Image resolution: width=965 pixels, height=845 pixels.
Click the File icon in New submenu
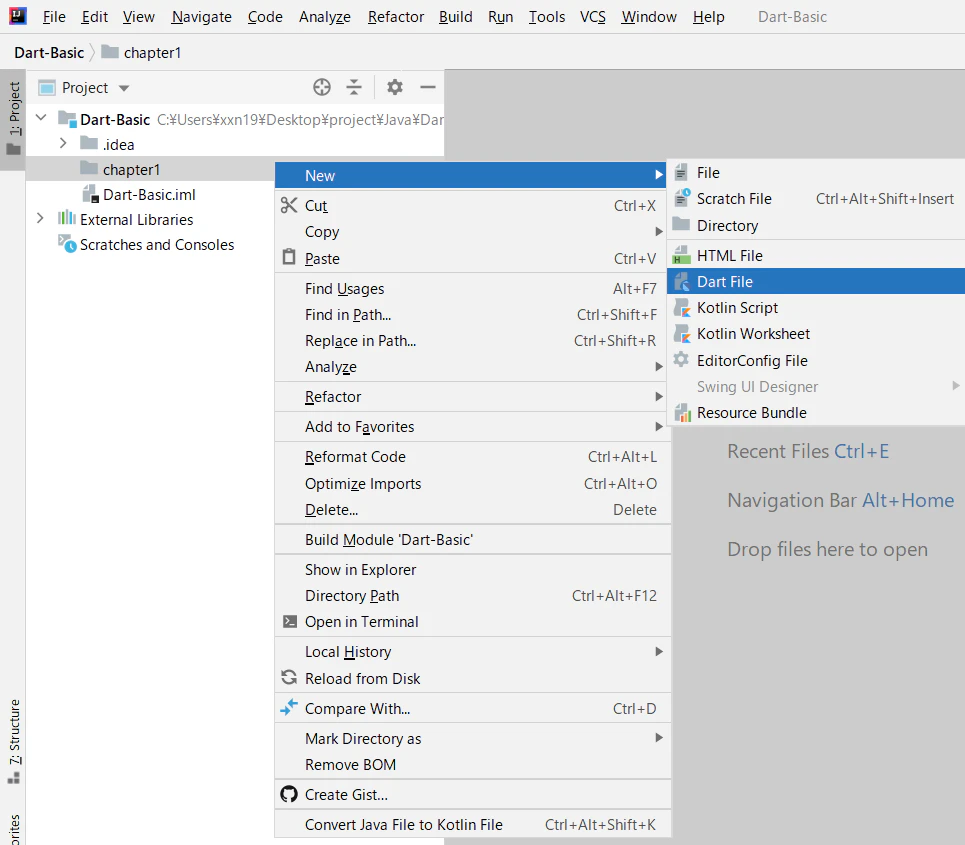pos(681,172)
